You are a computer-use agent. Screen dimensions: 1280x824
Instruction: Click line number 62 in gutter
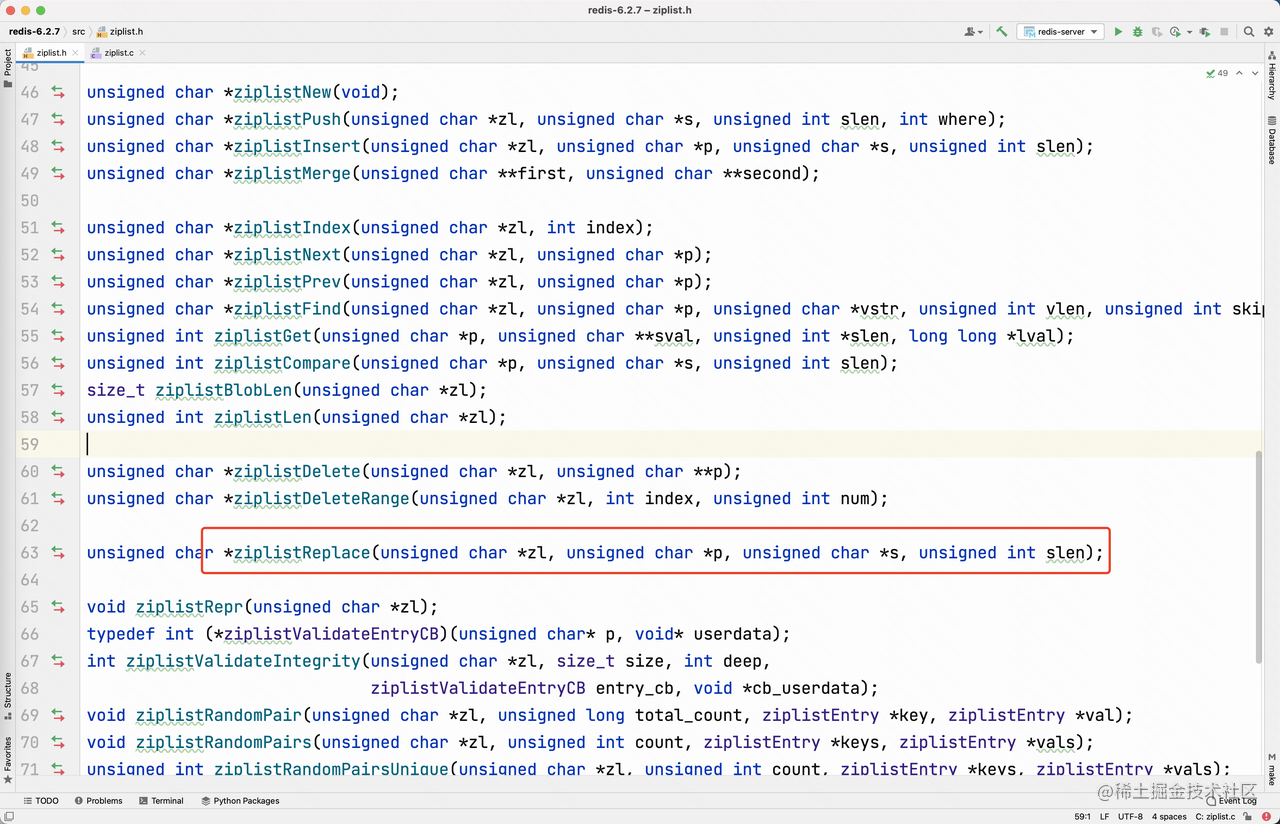coord(29,525)
